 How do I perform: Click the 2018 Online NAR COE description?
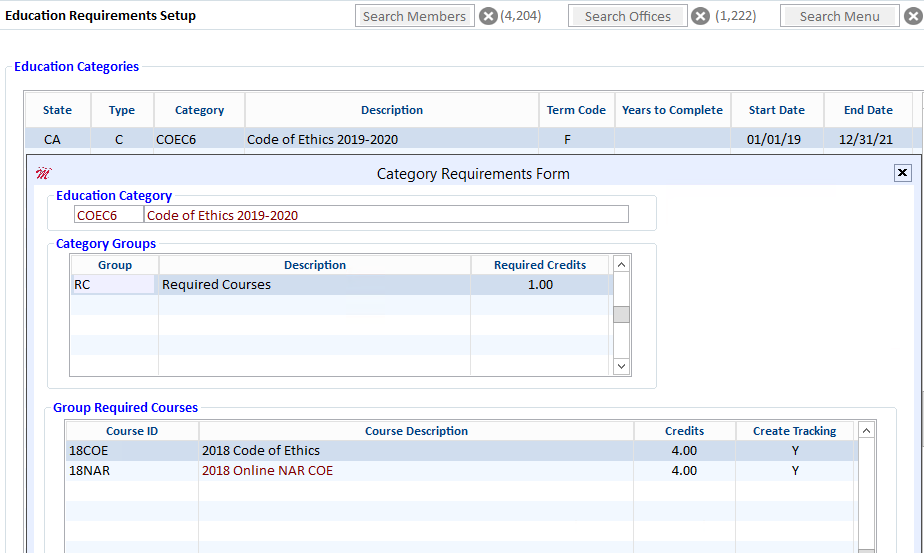point(268,470)
